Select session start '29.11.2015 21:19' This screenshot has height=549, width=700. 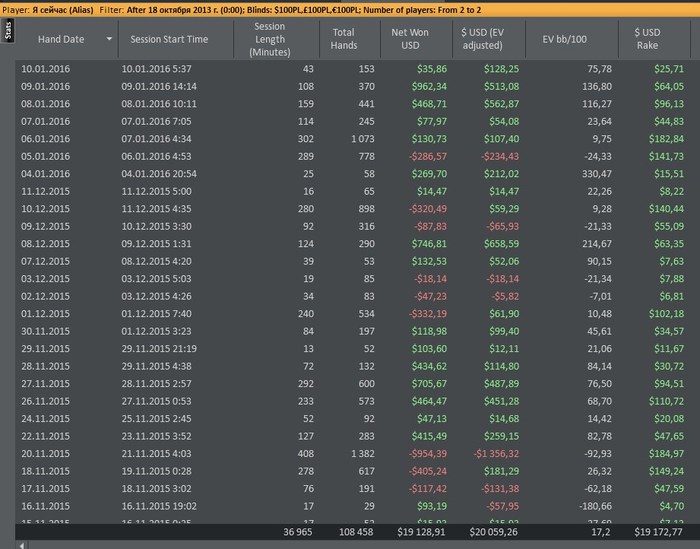click(x=159, y=349)
